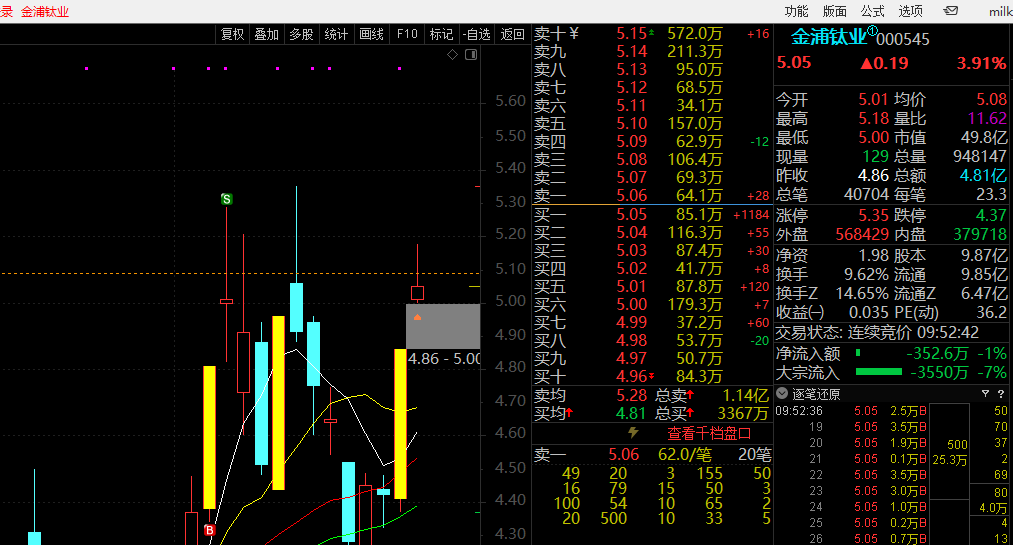This screenshot has width=1013, height=545.
Task: Click the 画线 drawing button
Action: [x=371, y=34]
